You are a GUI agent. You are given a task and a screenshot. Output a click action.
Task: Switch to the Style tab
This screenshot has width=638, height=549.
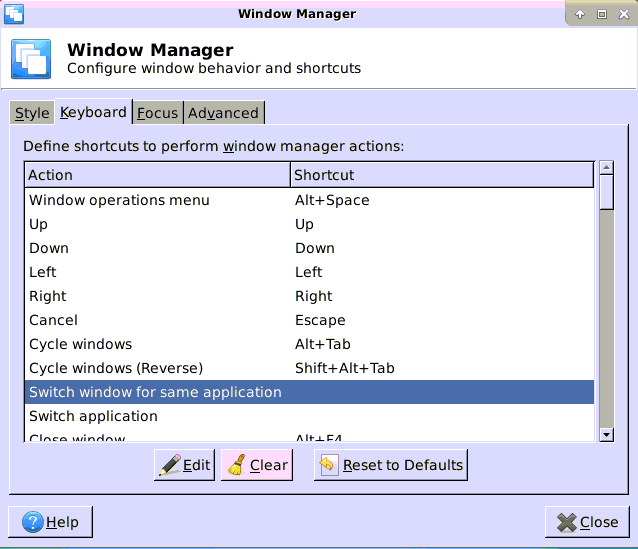click(x=32, y=113)
